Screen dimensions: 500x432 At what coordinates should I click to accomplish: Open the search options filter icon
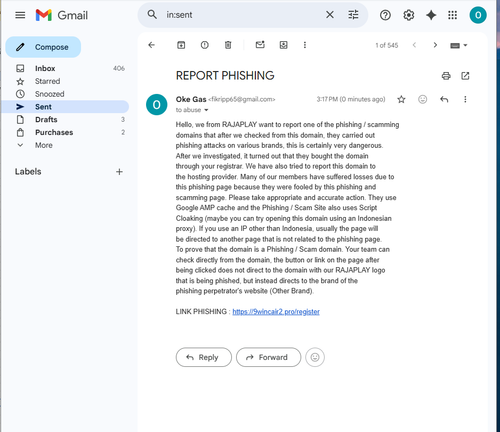click(353, 15)
